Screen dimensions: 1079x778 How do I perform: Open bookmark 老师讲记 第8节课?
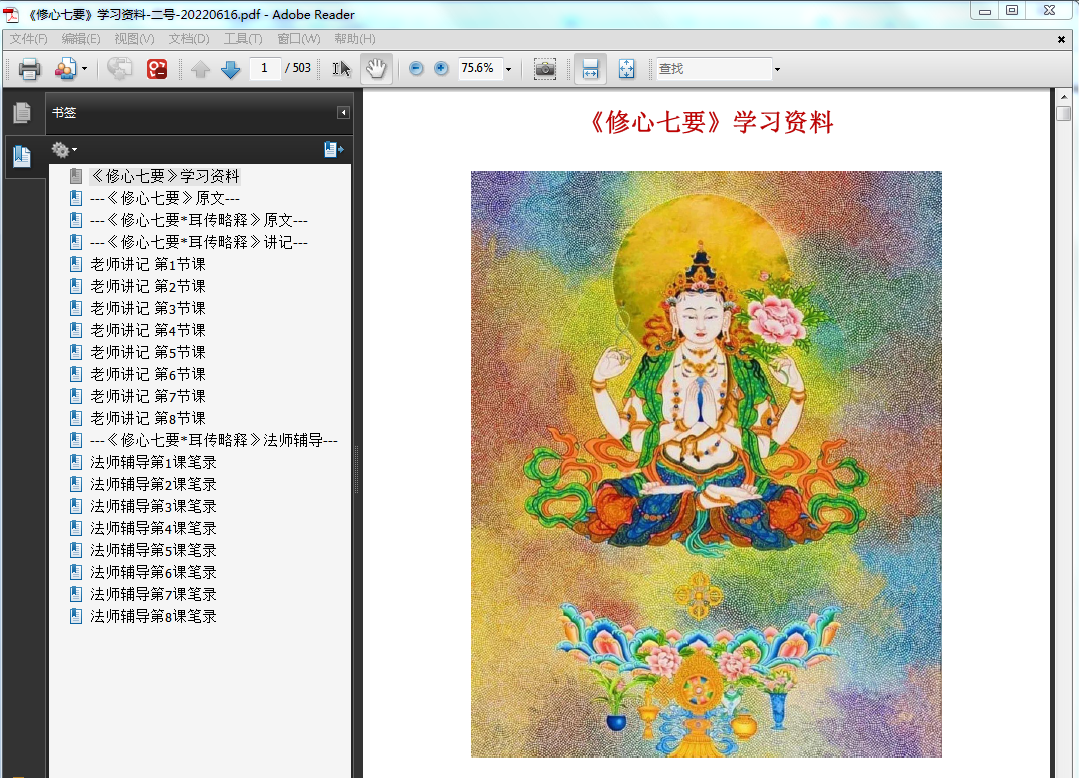(x=148, y=418)
